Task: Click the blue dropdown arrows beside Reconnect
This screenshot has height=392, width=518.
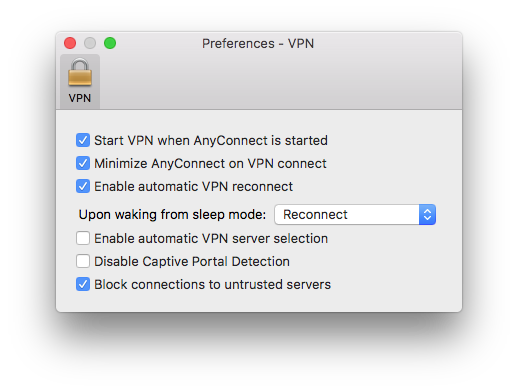Action: tap(427, 215)
